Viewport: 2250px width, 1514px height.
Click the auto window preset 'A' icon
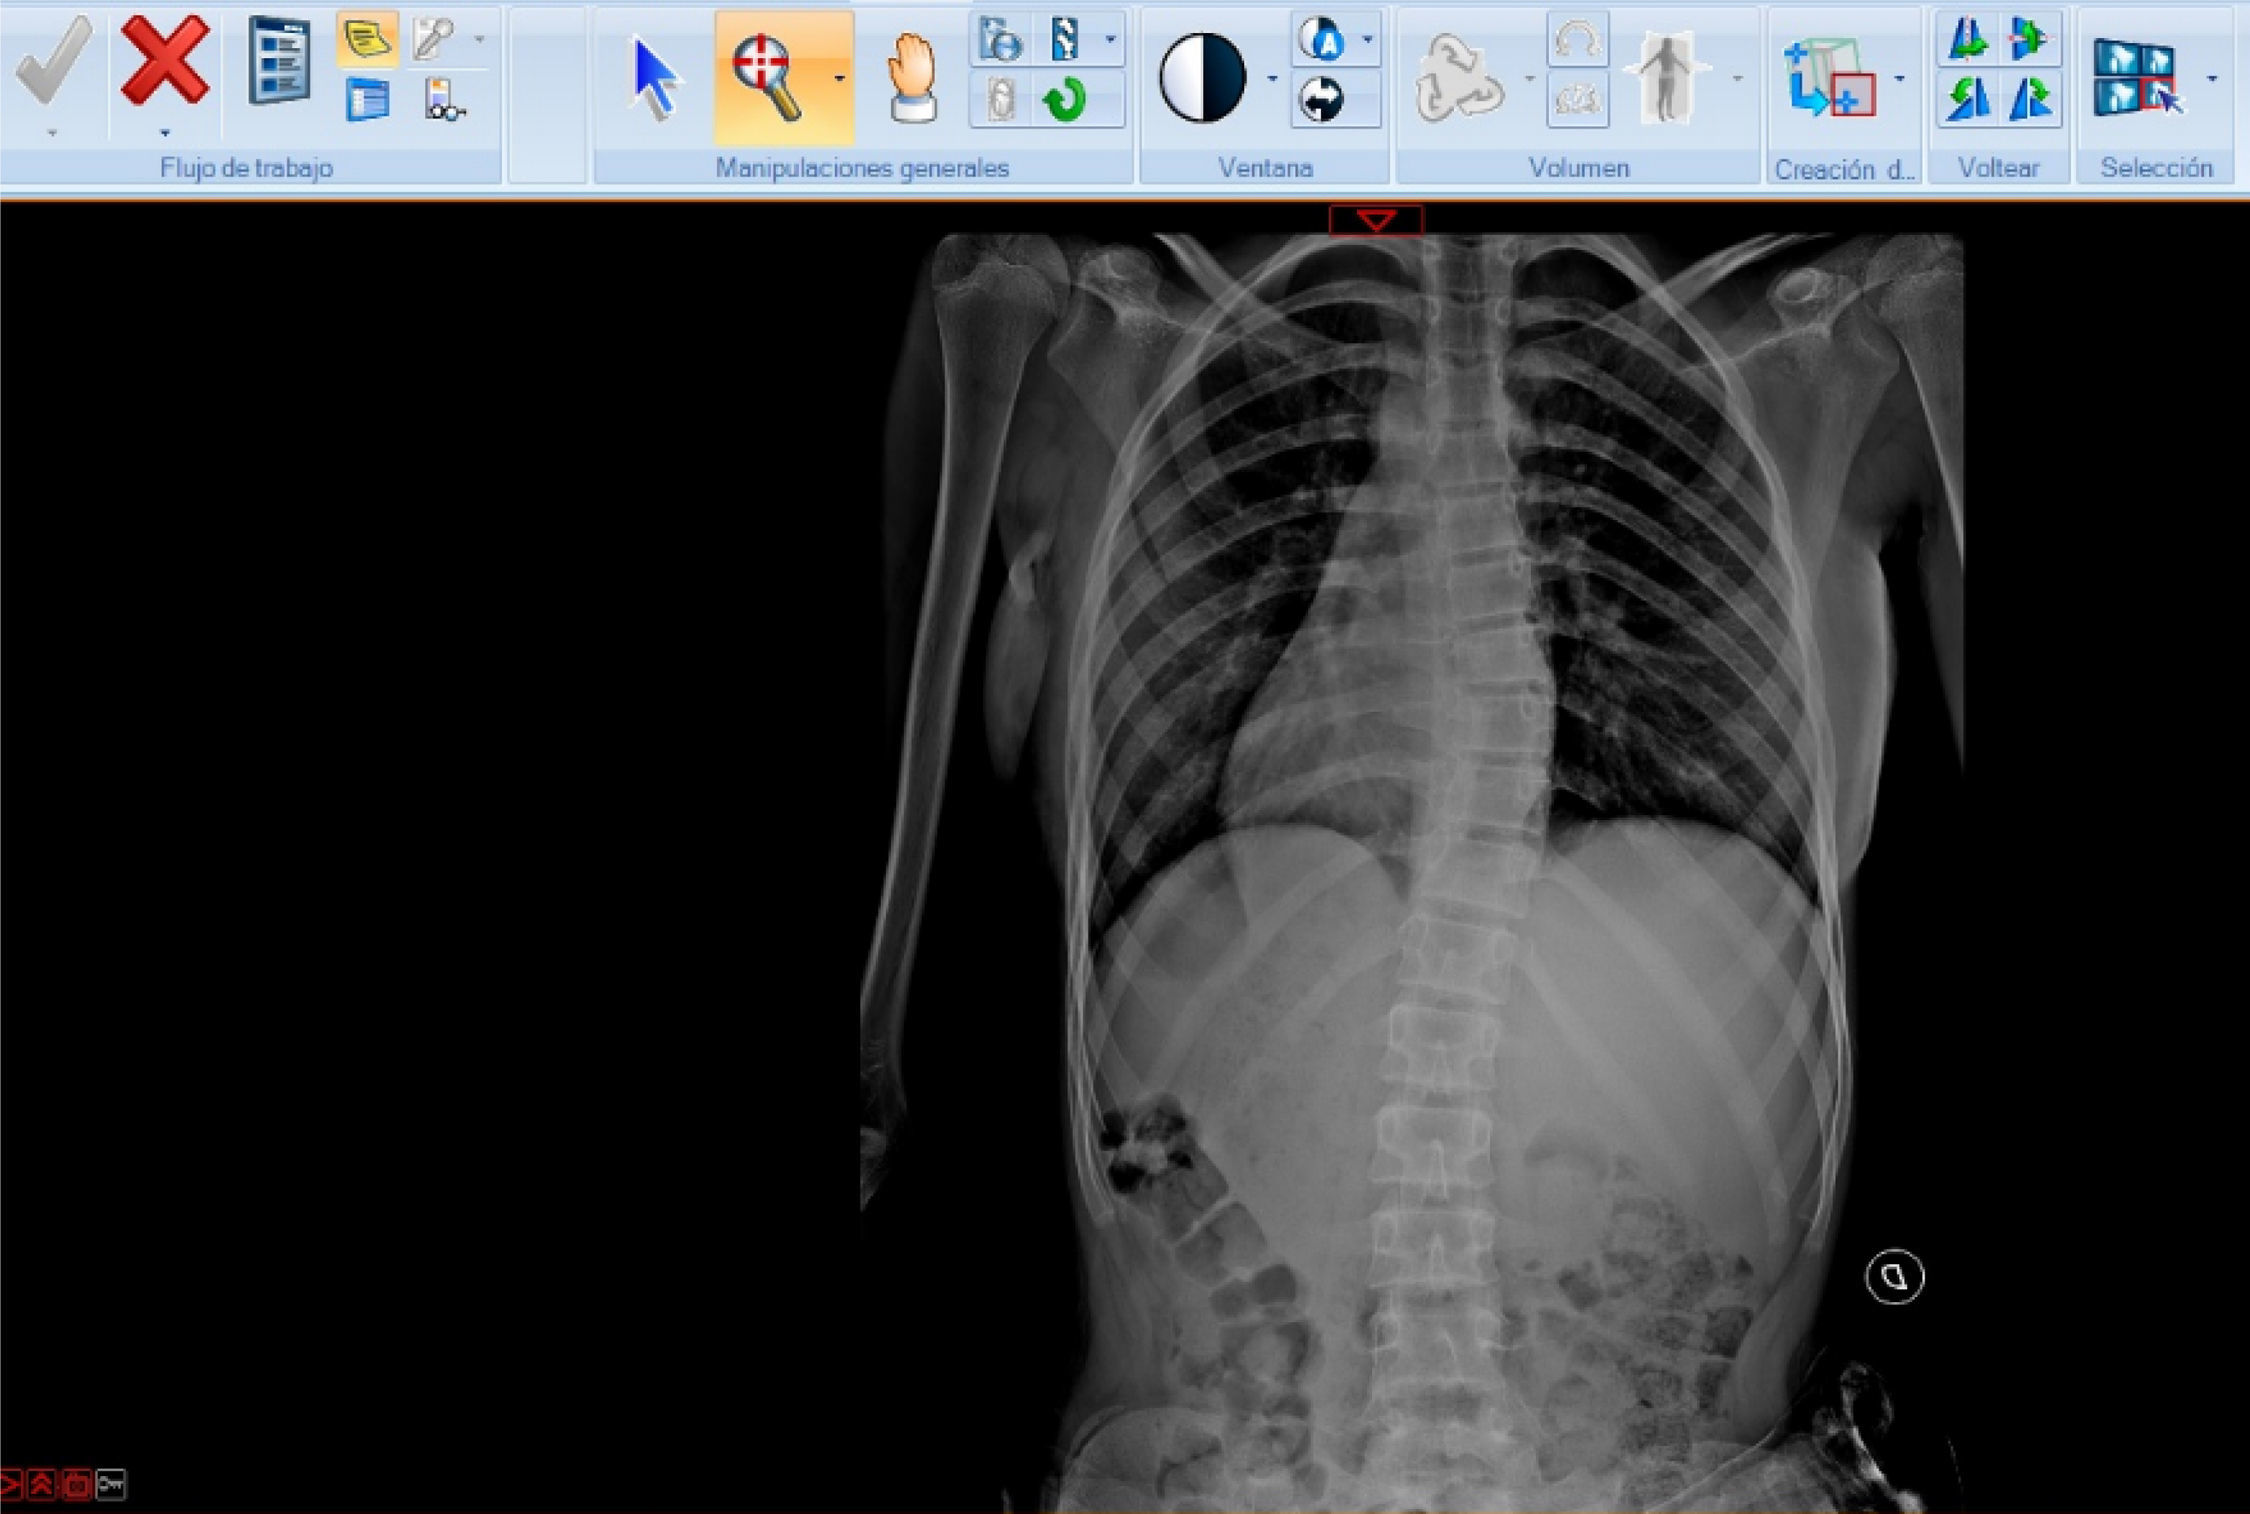(x=1322, y=40)
